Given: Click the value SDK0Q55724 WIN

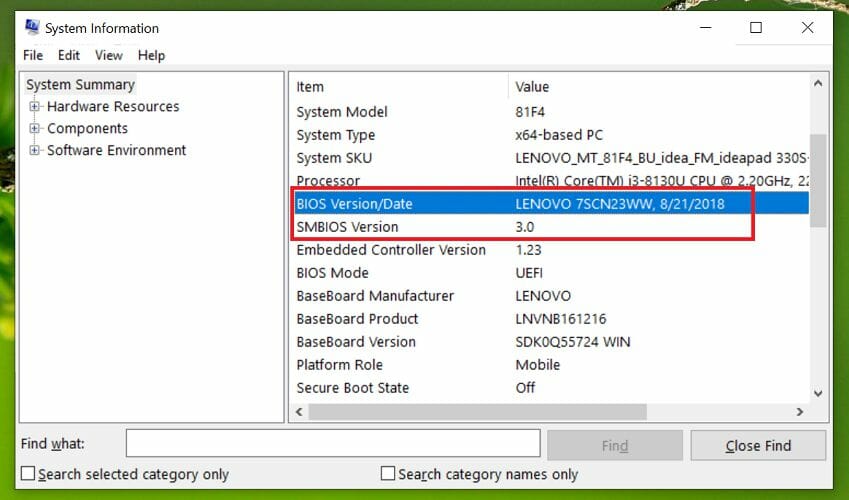Looking at the screenshot, I should tap(573, 342).
